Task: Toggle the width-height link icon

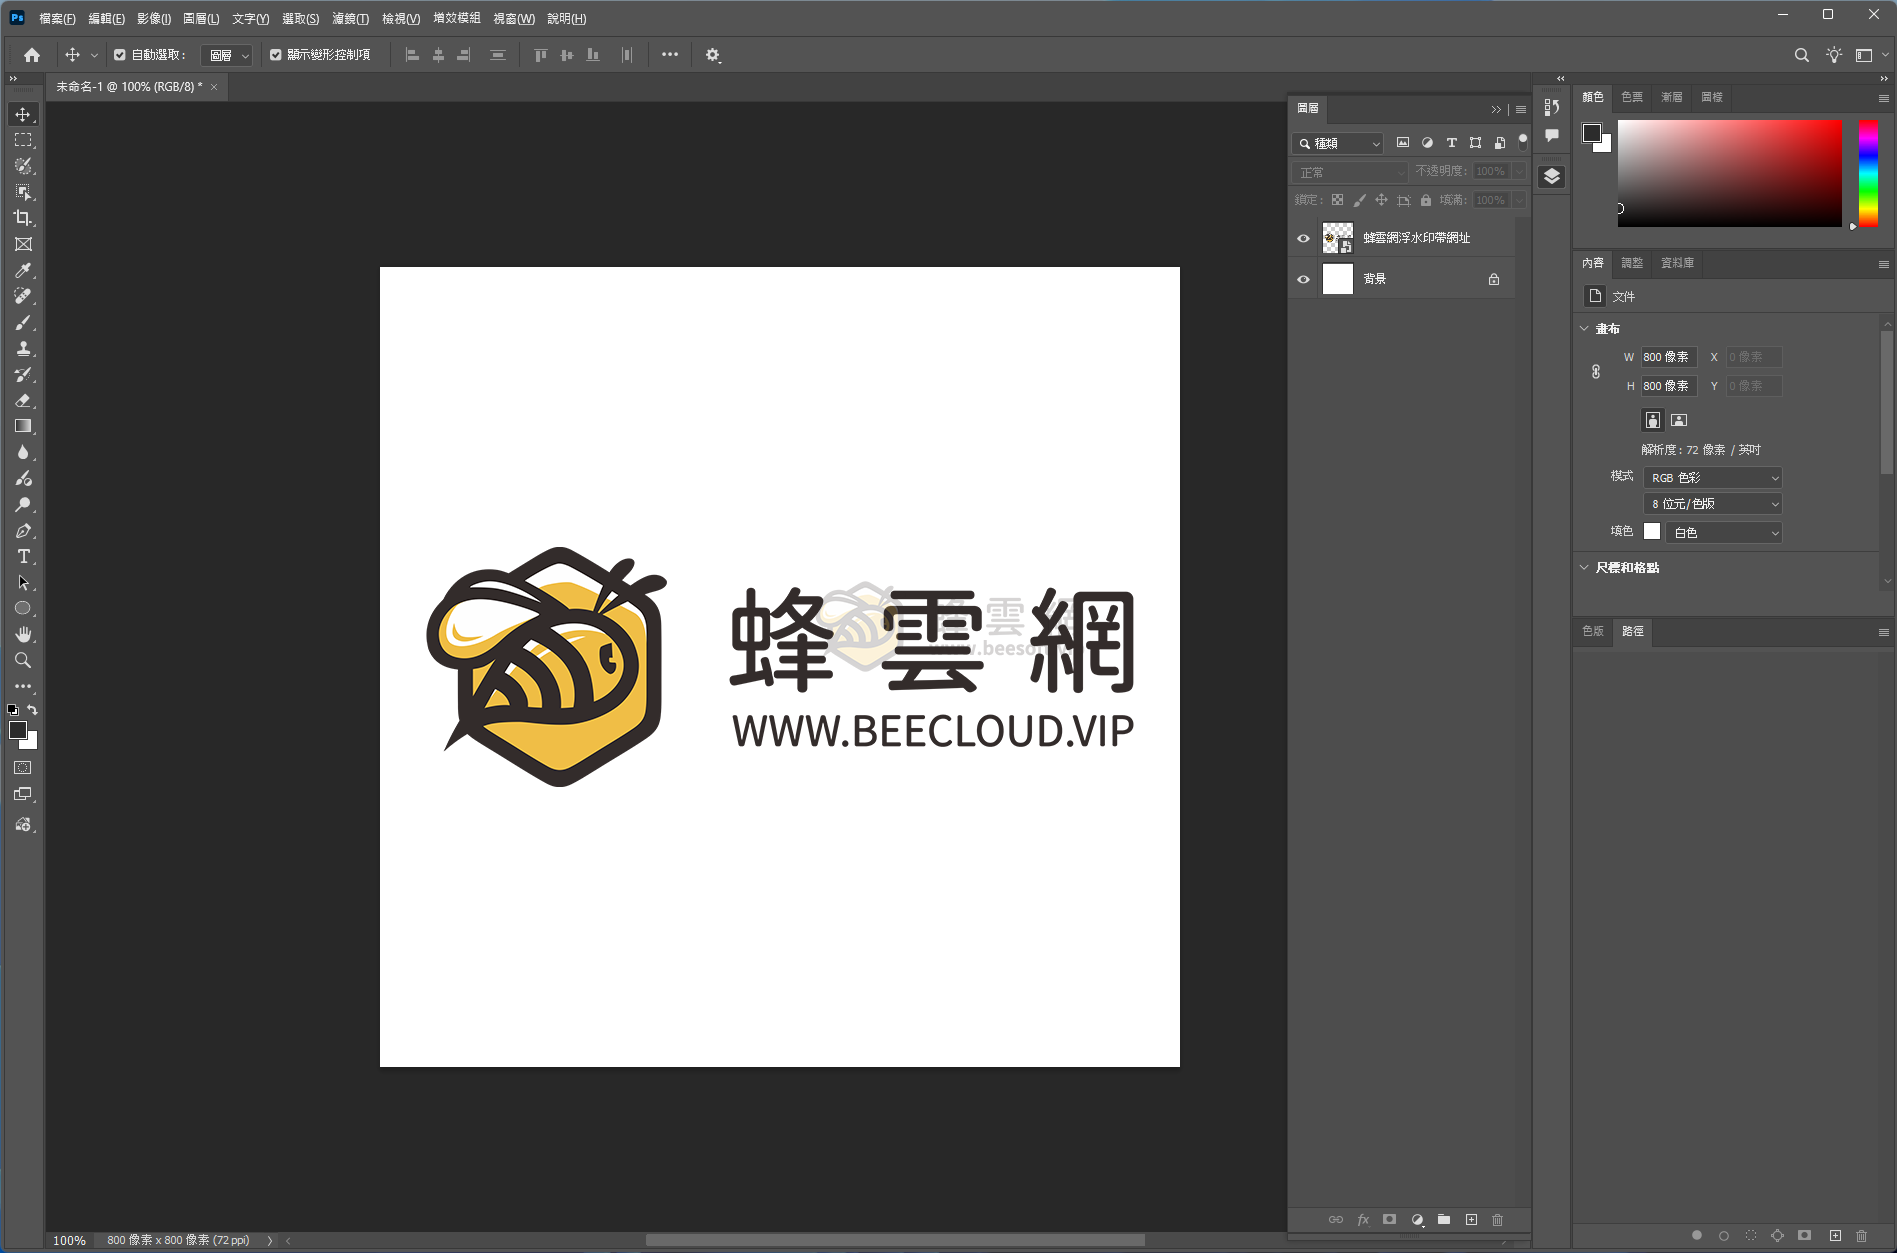Action: pyautogui.click(x=1596, y=371)
